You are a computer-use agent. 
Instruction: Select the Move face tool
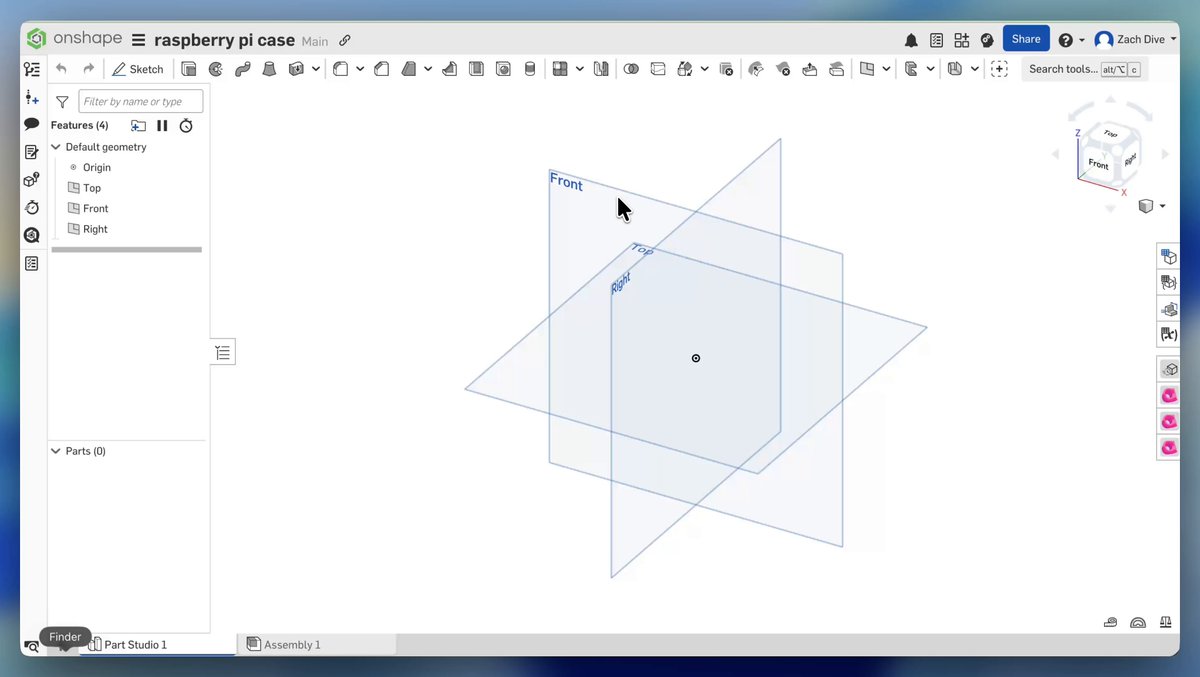(x=810, y=69)
